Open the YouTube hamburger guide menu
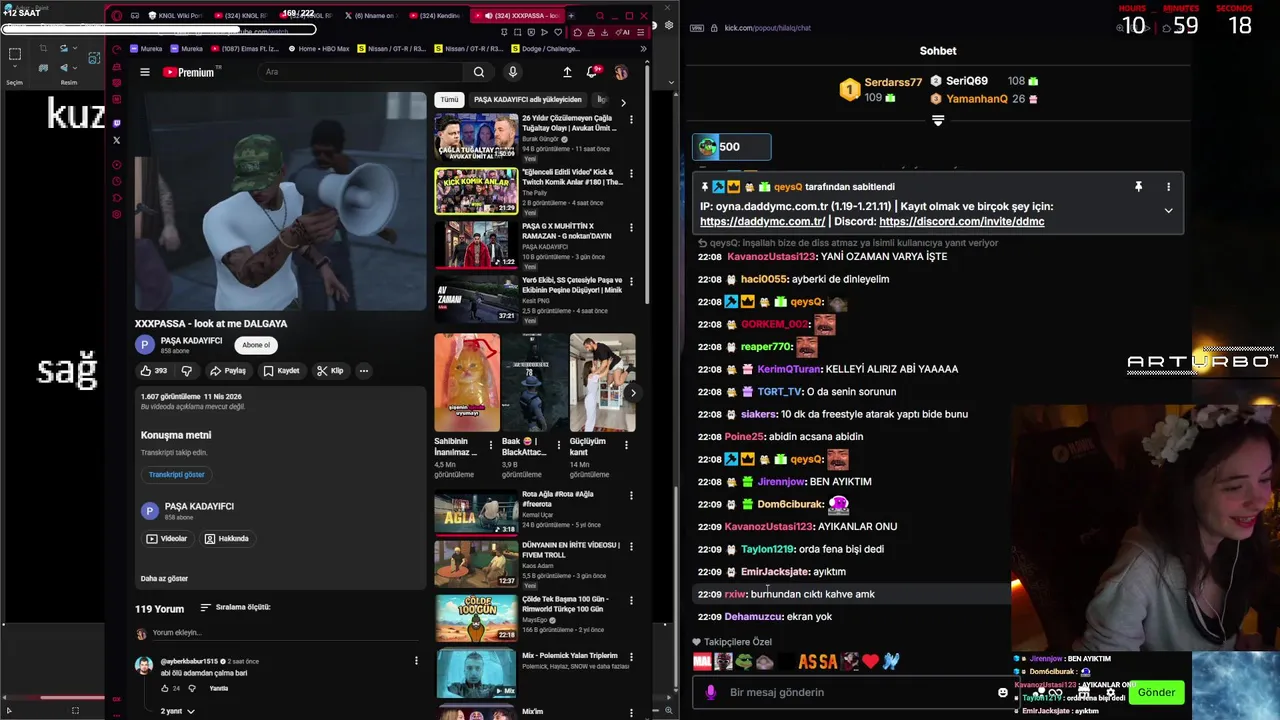 tap(145, 72)
